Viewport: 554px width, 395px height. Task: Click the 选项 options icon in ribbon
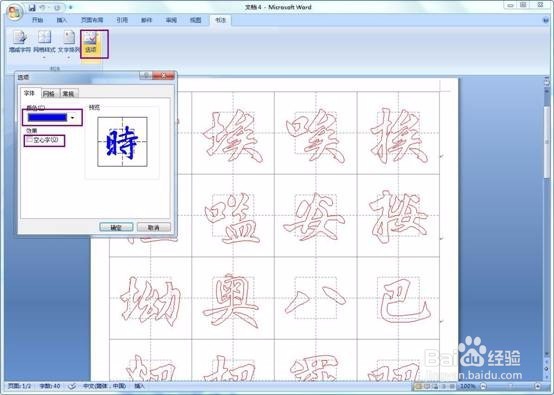click(91, 42)
